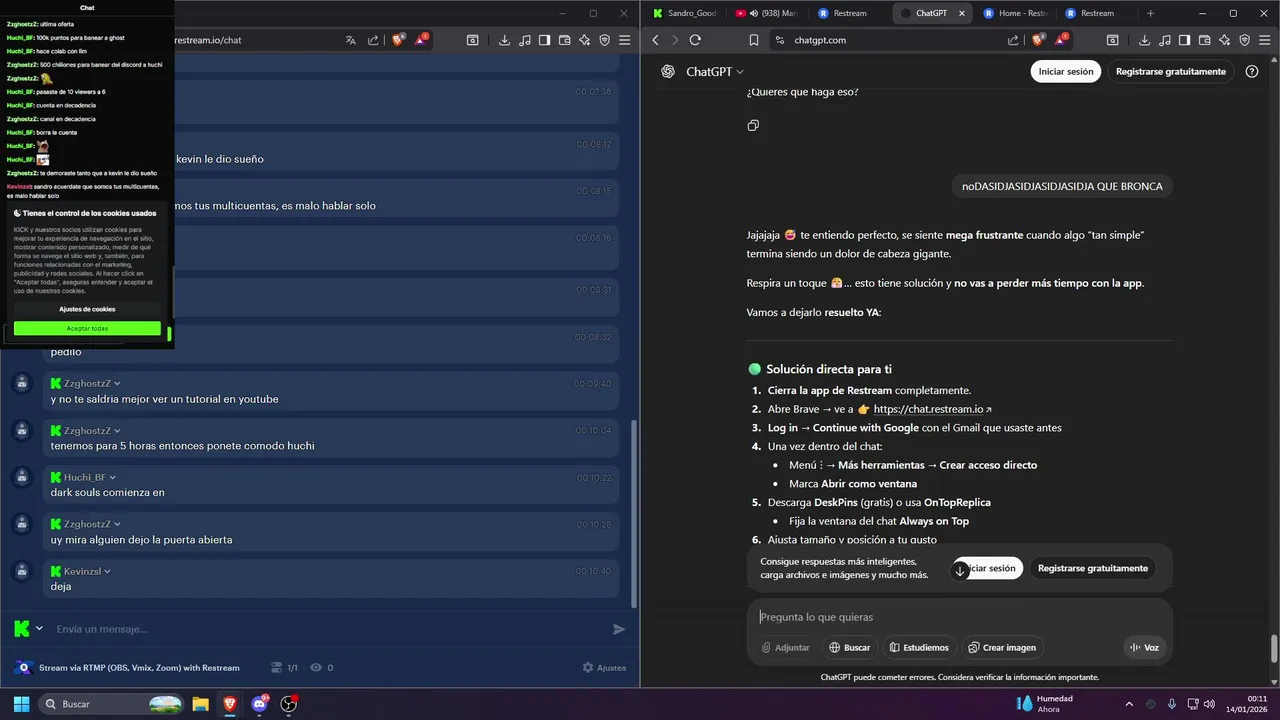Focus the 'Envía un mensaje...' chat input
Image resolution: width=1280 pixels, height=720 pixels.
330,629
